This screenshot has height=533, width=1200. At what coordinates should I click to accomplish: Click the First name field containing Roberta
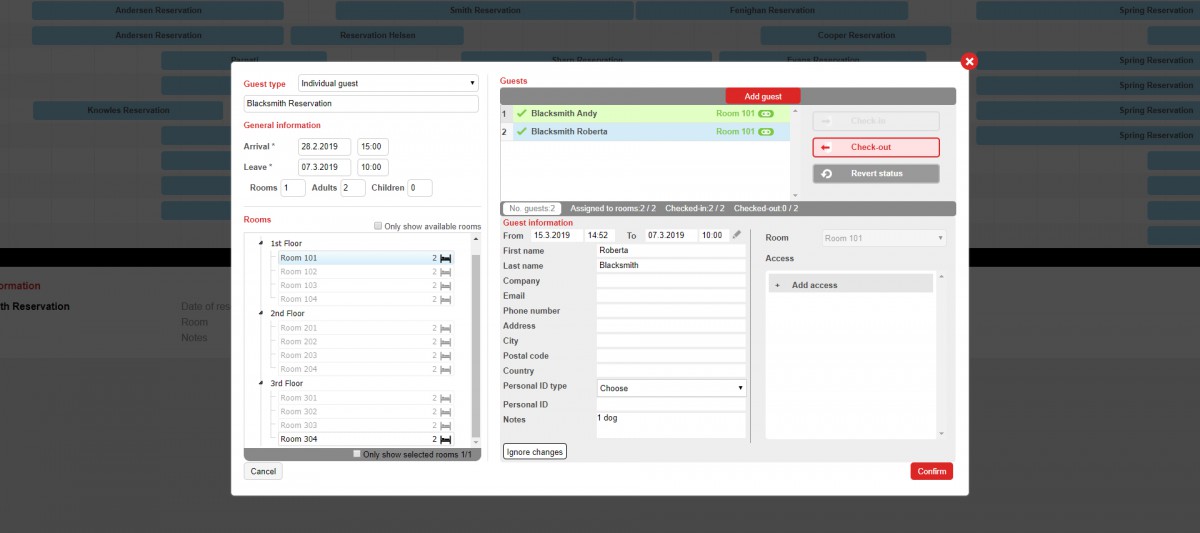point(671,251)
